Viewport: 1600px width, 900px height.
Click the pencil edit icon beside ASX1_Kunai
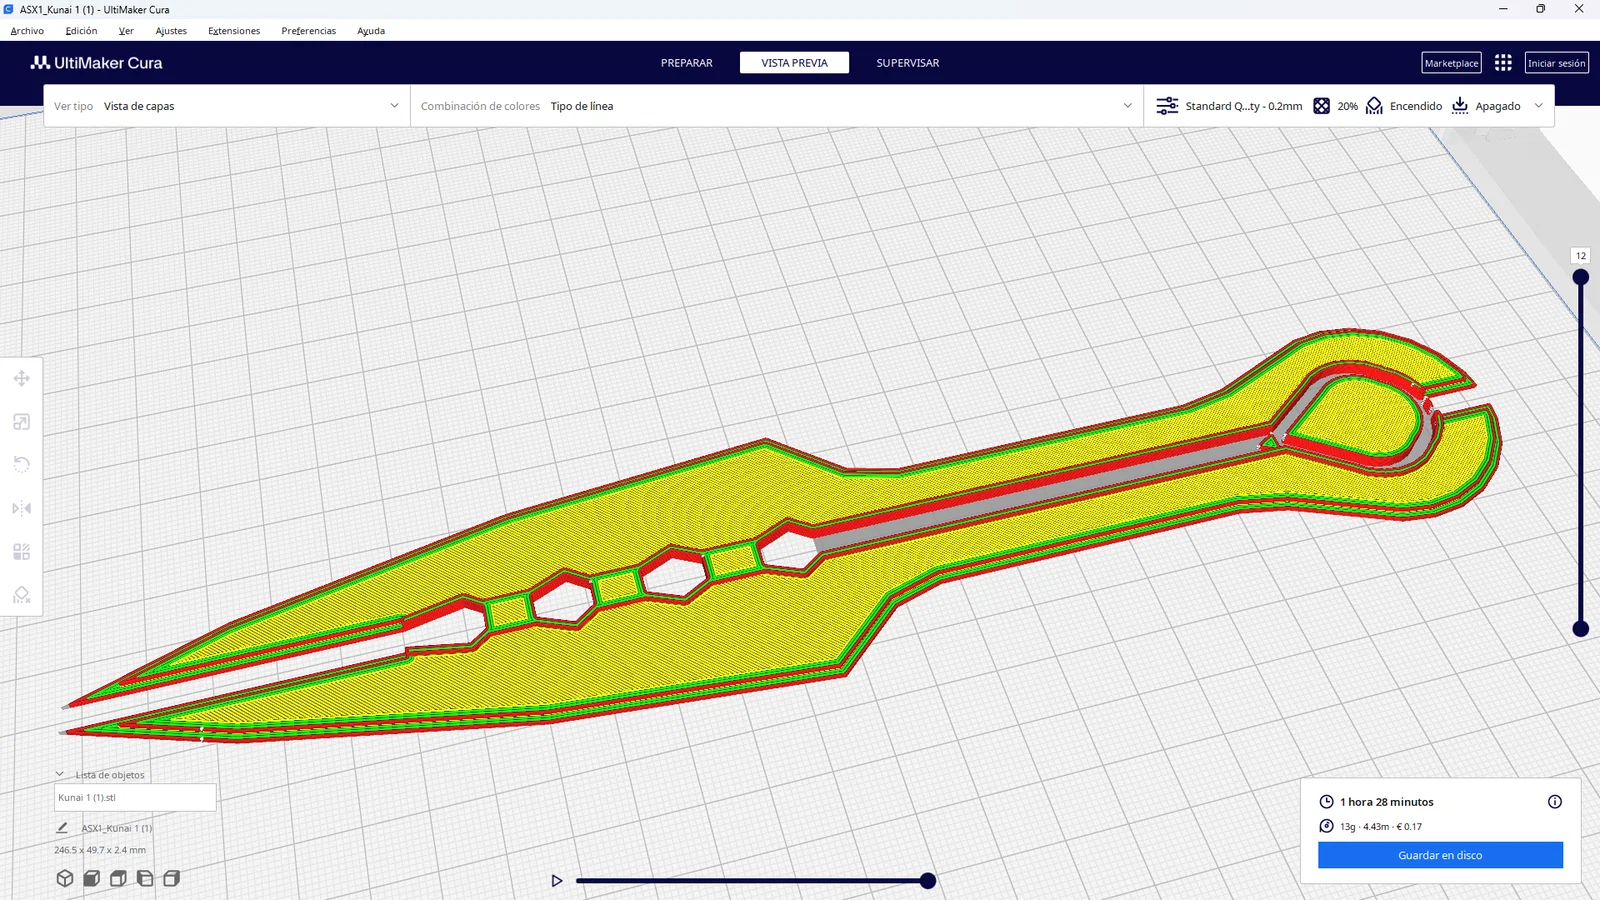62,828
